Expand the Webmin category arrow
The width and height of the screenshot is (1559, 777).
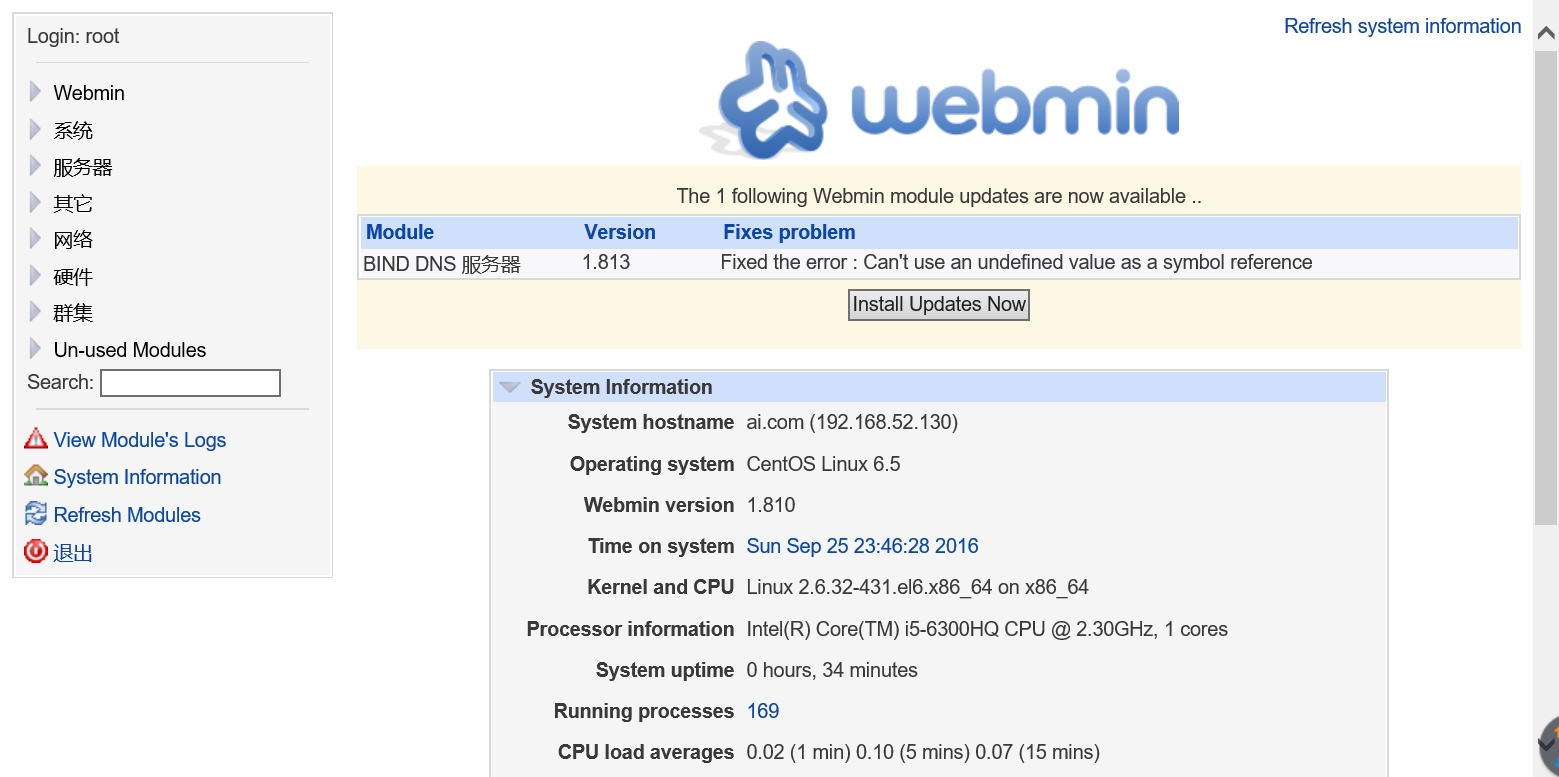pyautogui.click(x=35, y=92)
